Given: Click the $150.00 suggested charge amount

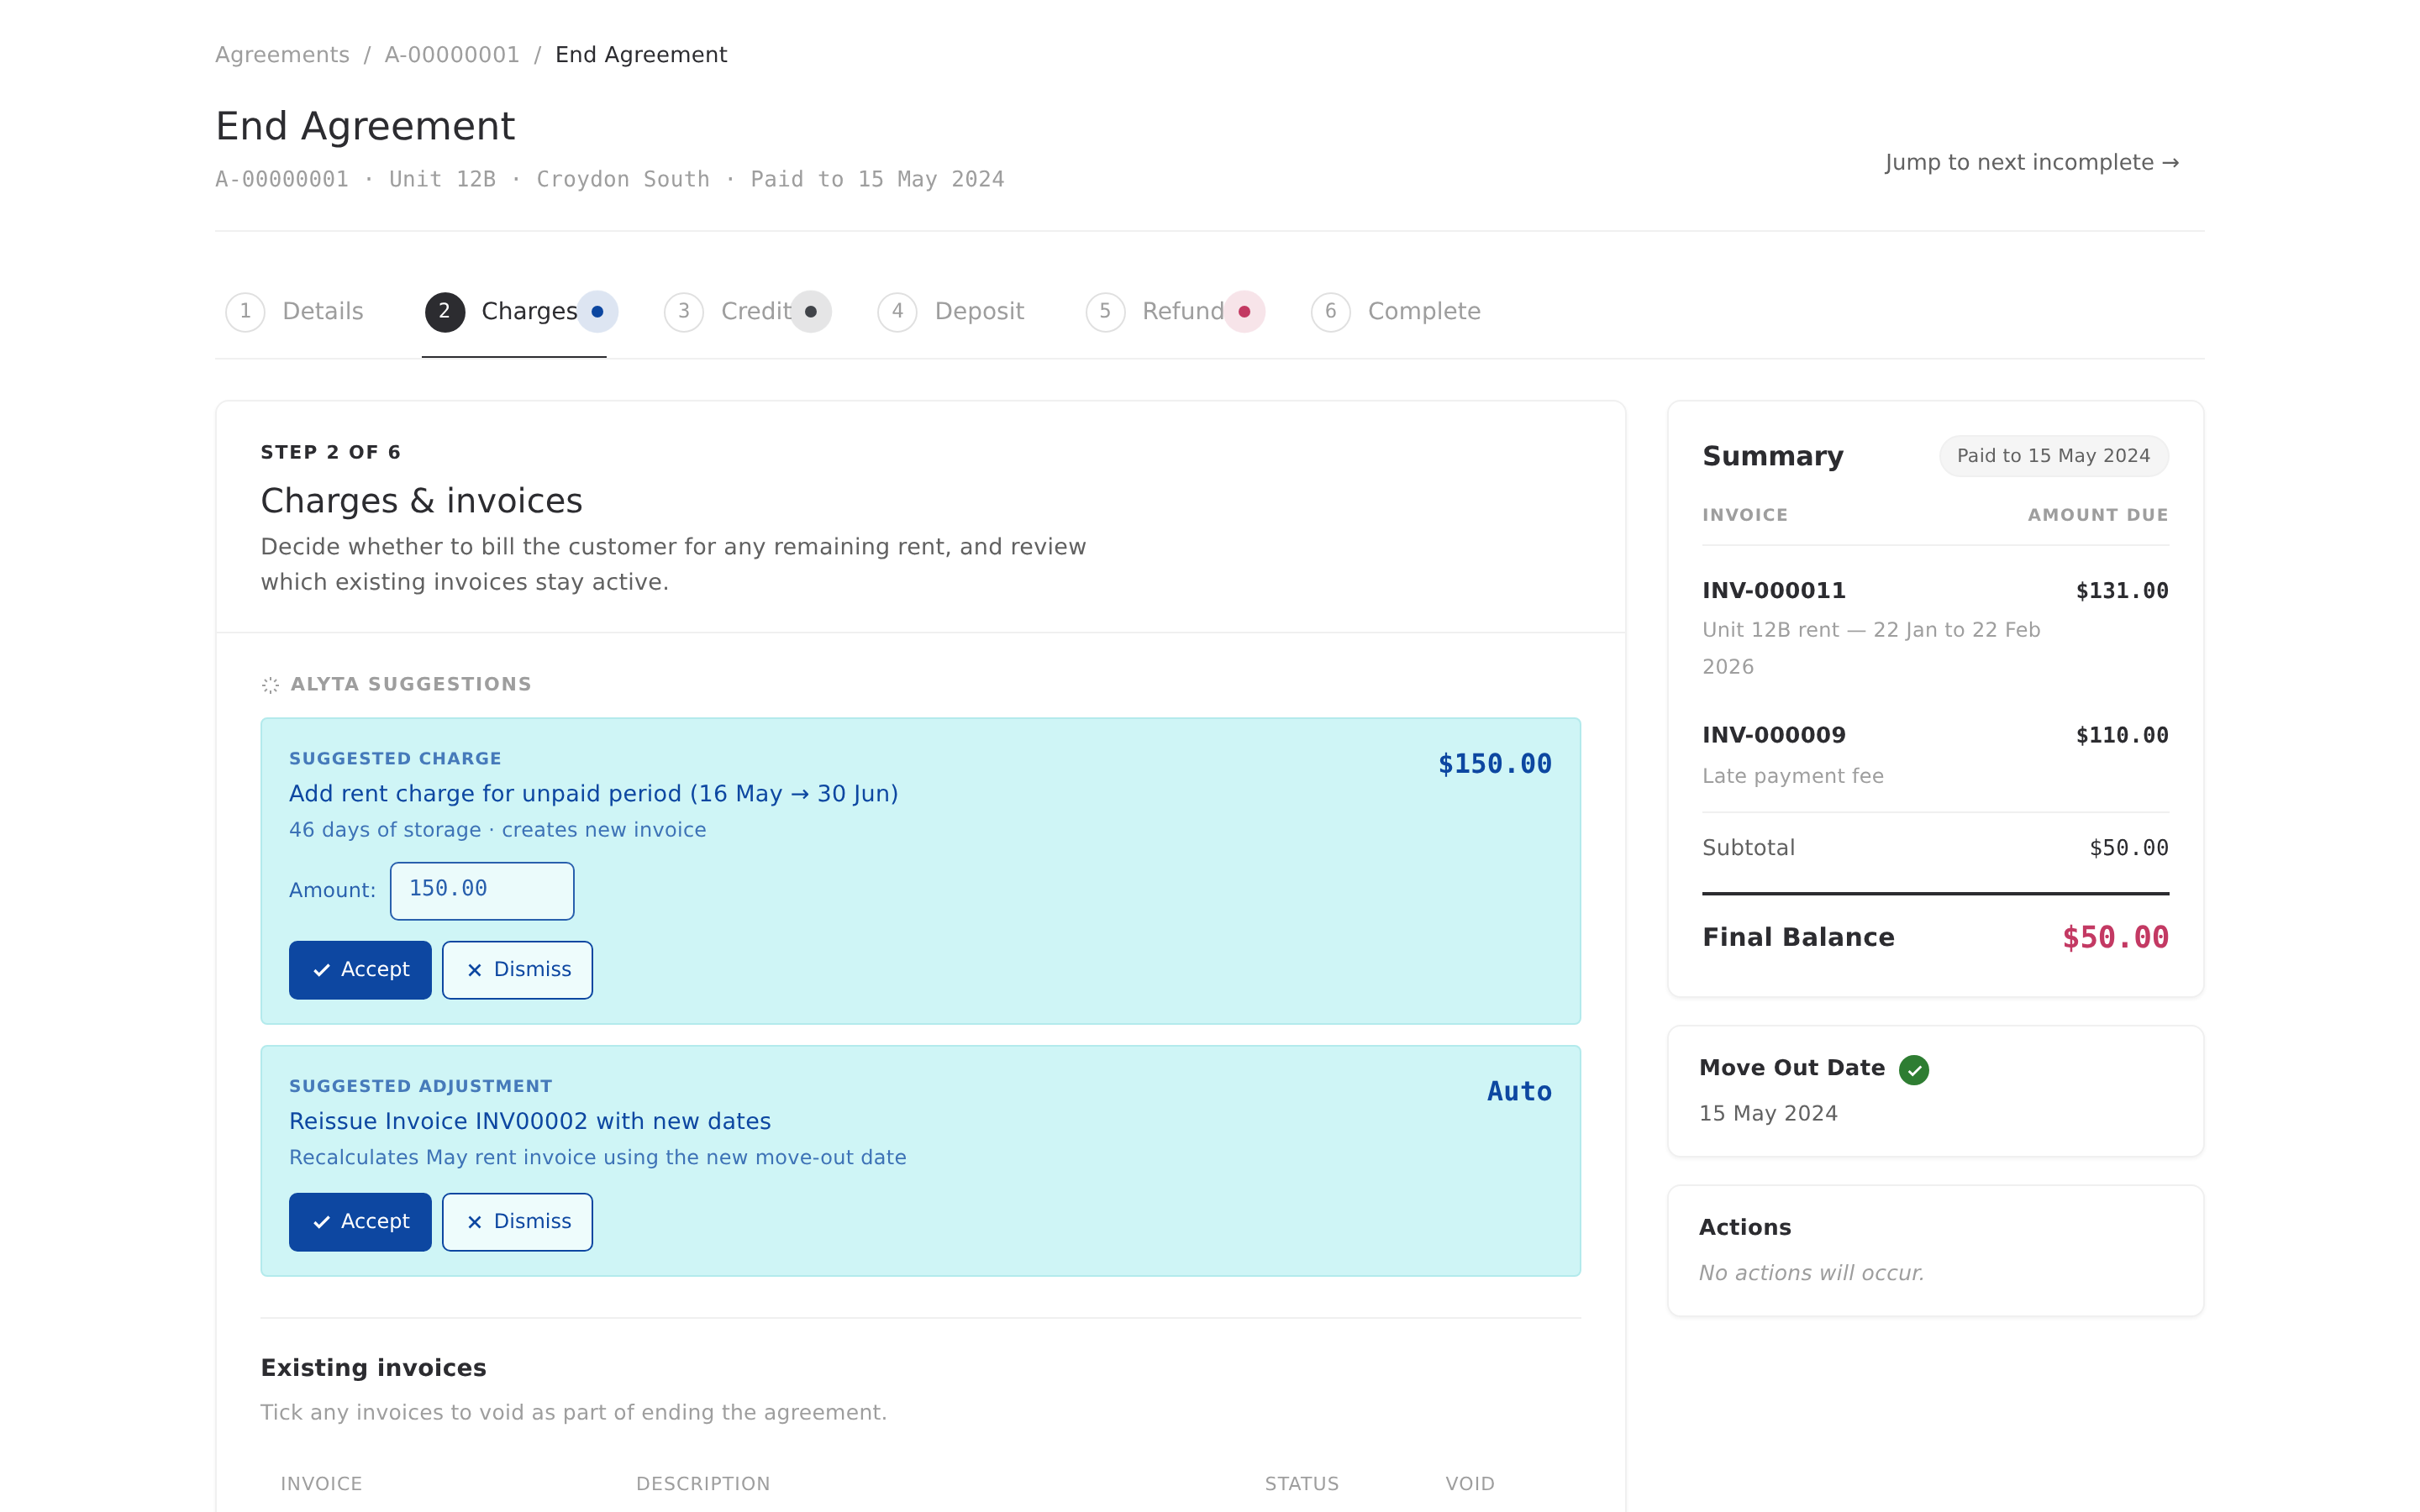Looking at the screenshot, I should pos(1494,764).
